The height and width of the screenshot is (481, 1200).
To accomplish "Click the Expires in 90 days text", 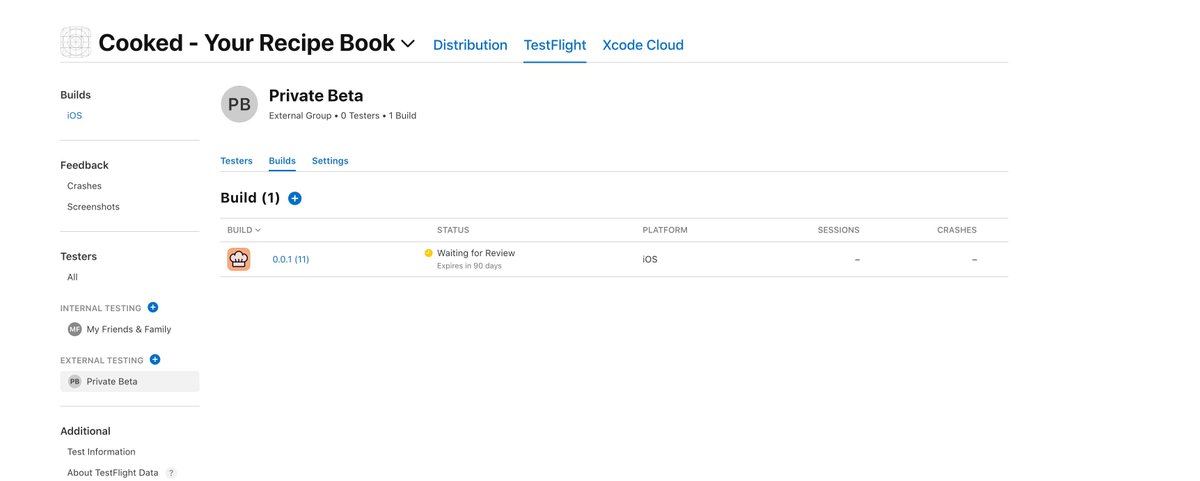I will pos(469,266).
